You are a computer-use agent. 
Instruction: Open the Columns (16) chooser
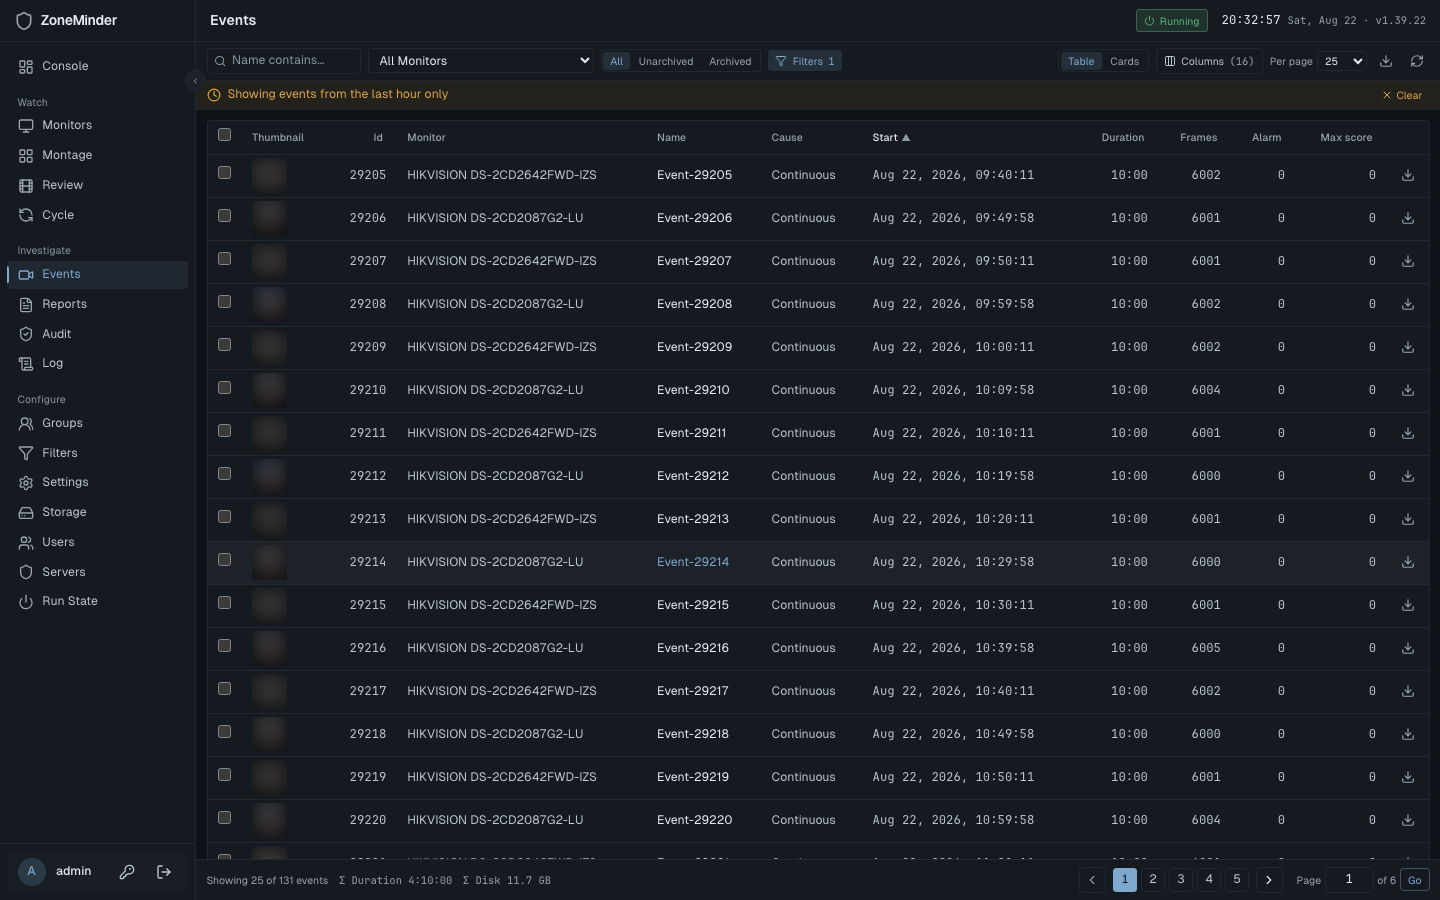click(x=1210, y=61)
